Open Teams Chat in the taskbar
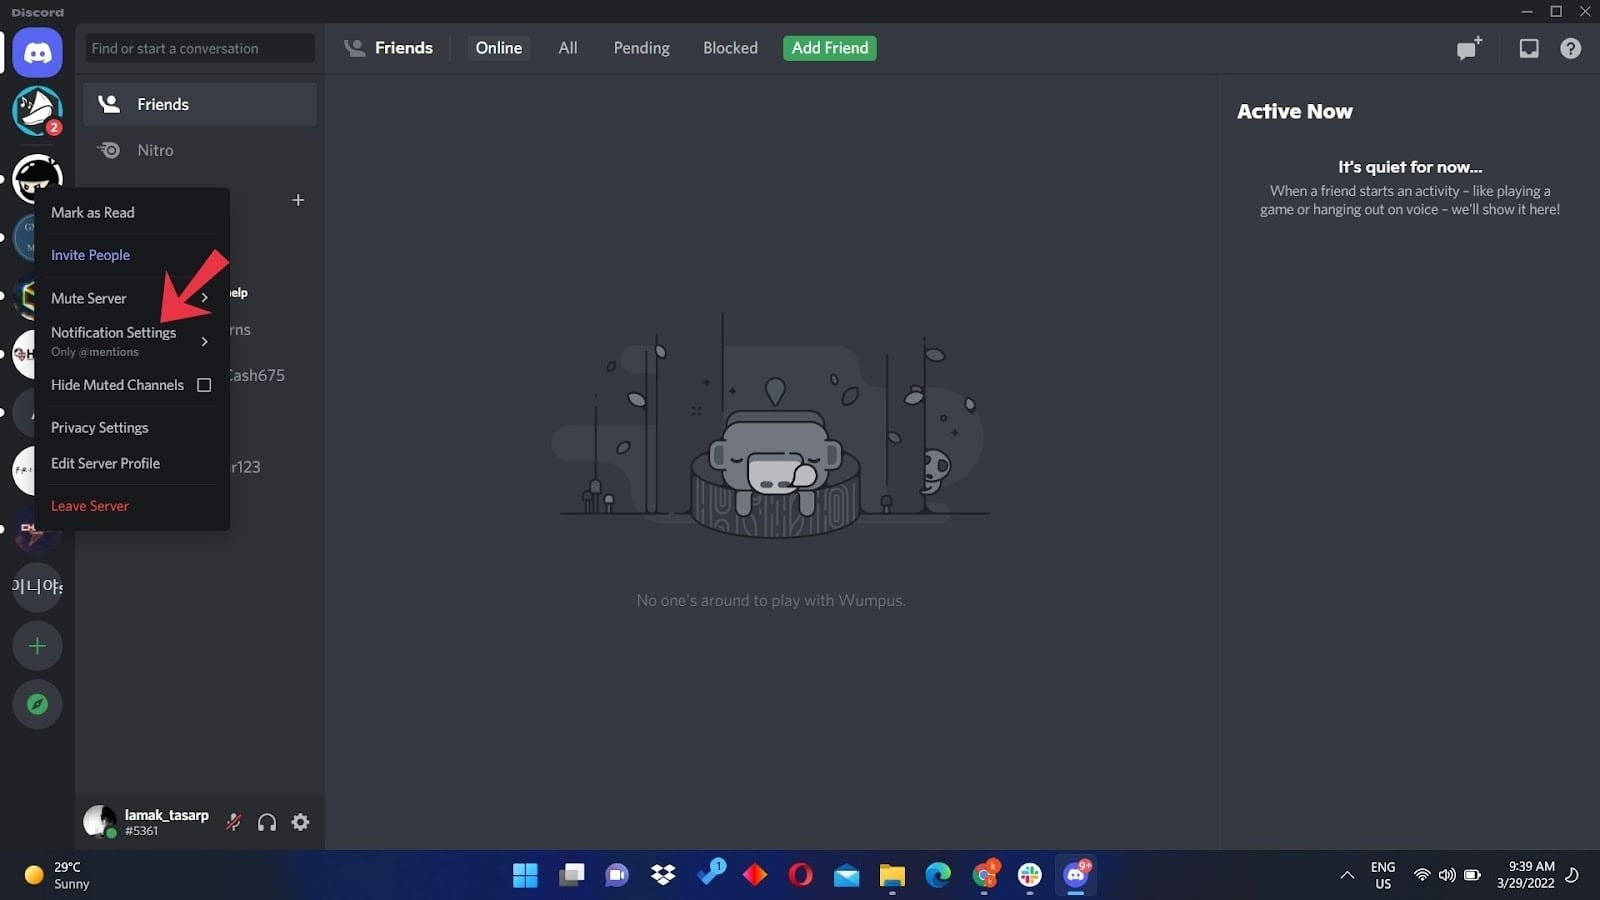The height and width of the screenshot is (900, 1600). (617, 876)
